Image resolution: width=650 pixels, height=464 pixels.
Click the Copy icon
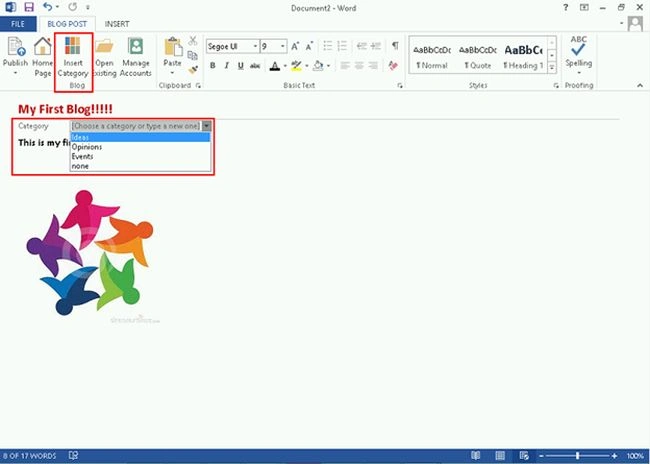[192, 55]
